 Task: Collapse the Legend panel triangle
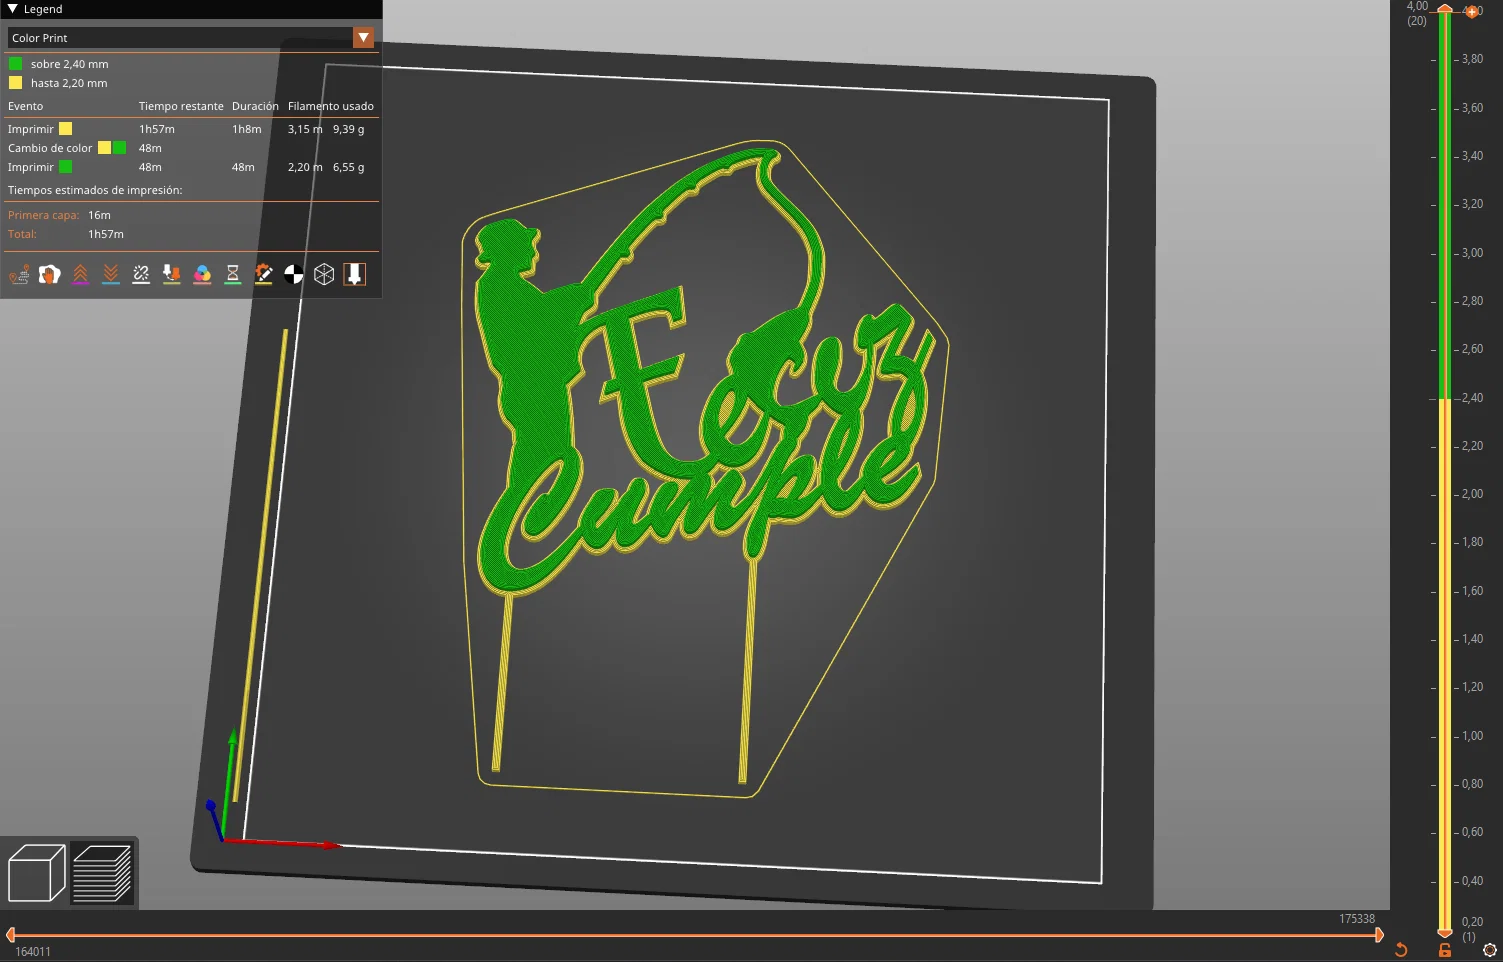[x=13, y=9]
